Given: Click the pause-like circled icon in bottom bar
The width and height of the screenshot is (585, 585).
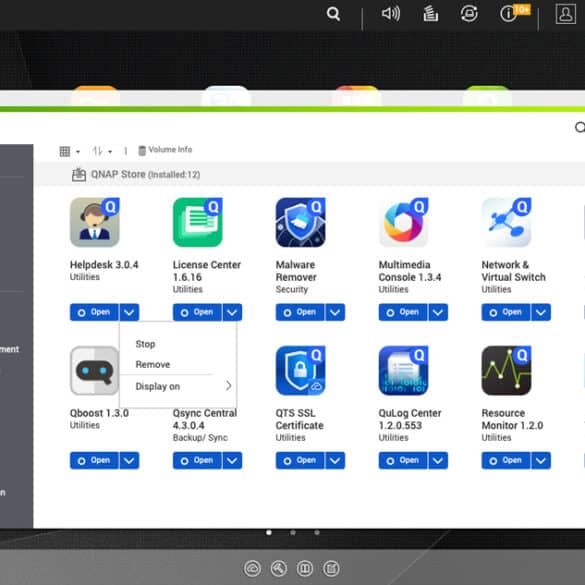Looking at the screenshot, I should [305, 569].
